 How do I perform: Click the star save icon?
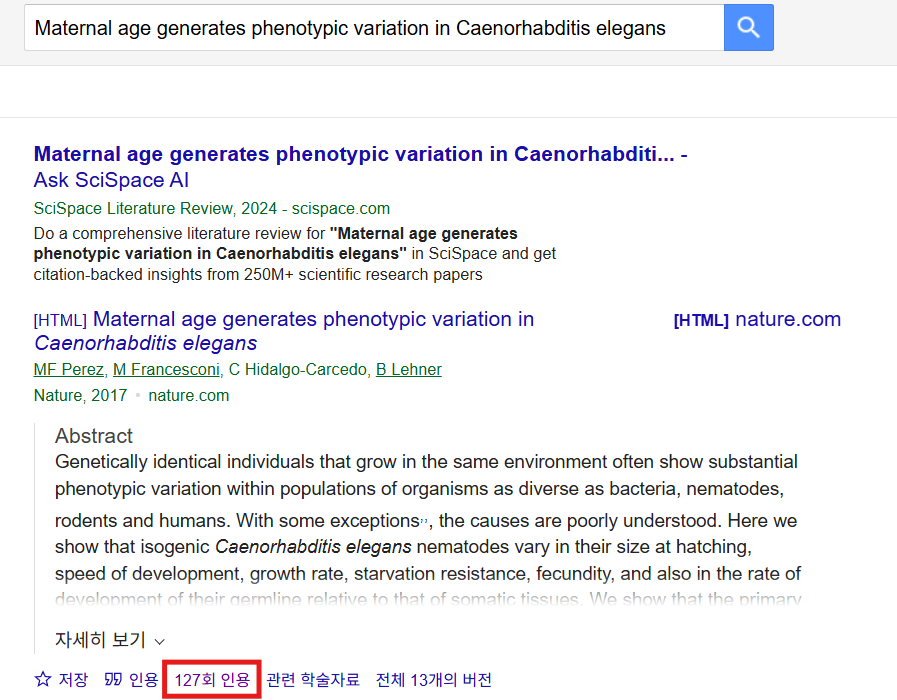coord(43,679)
